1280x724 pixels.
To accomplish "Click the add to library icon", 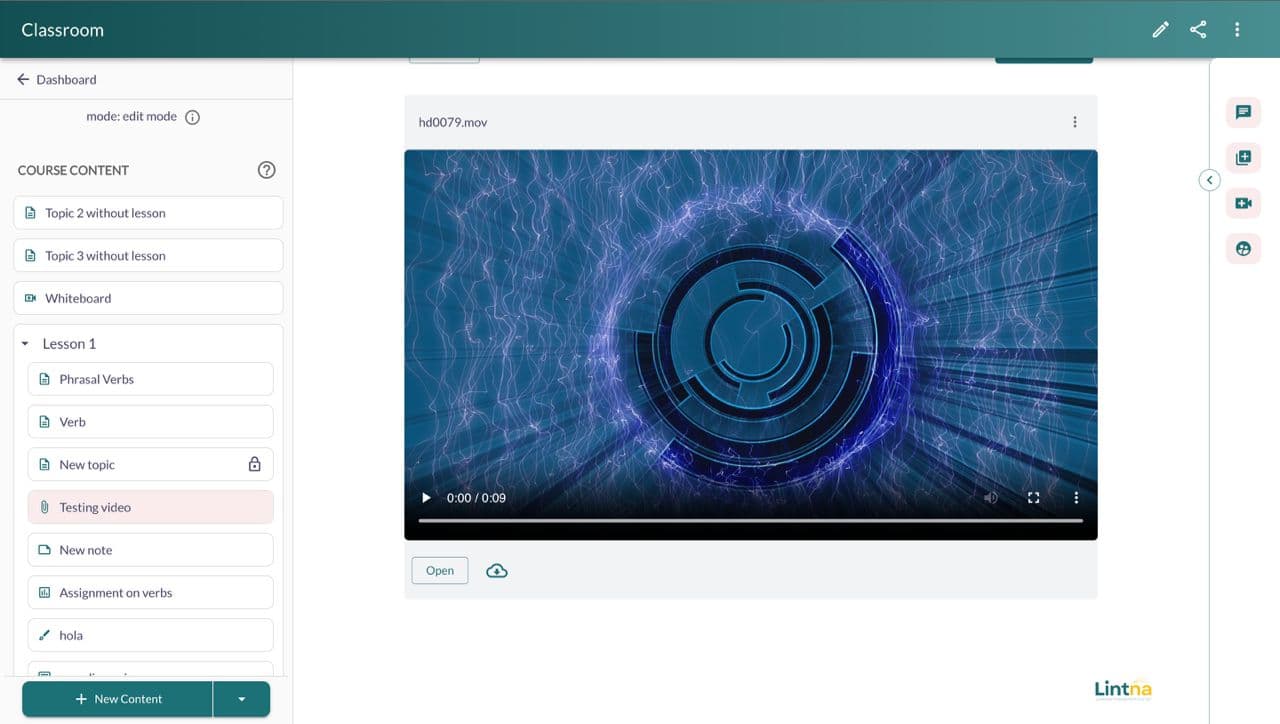I will pyautogui.click(x=1243, y=158).
